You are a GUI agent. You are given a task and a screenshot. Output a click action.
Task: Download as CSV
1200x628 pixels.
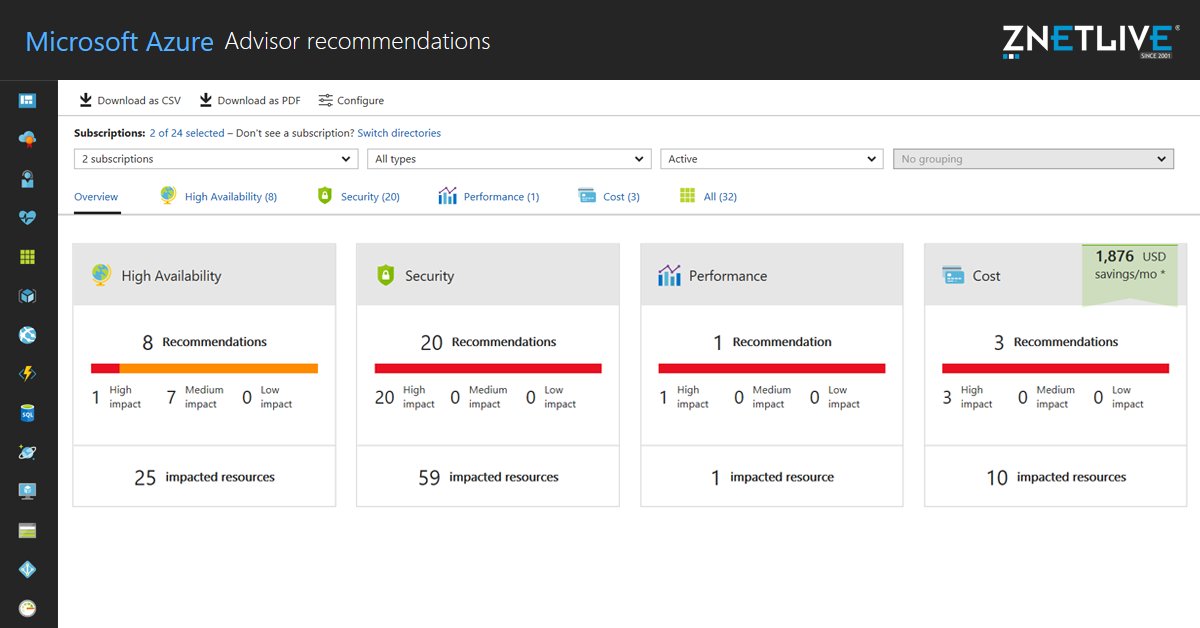click(131, 100)
